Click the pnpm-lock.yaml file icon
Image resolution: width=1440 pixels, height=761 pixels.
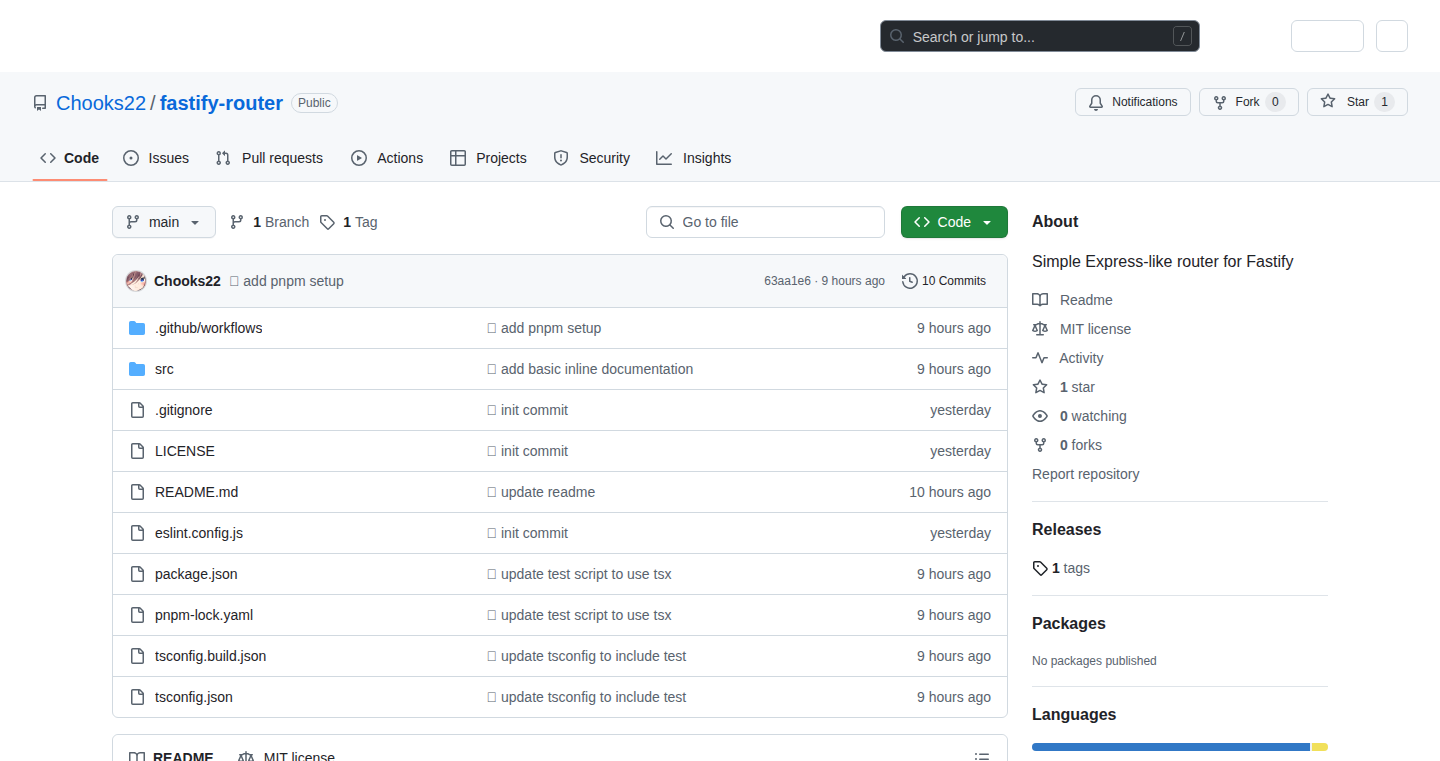(x=137, y=615)
